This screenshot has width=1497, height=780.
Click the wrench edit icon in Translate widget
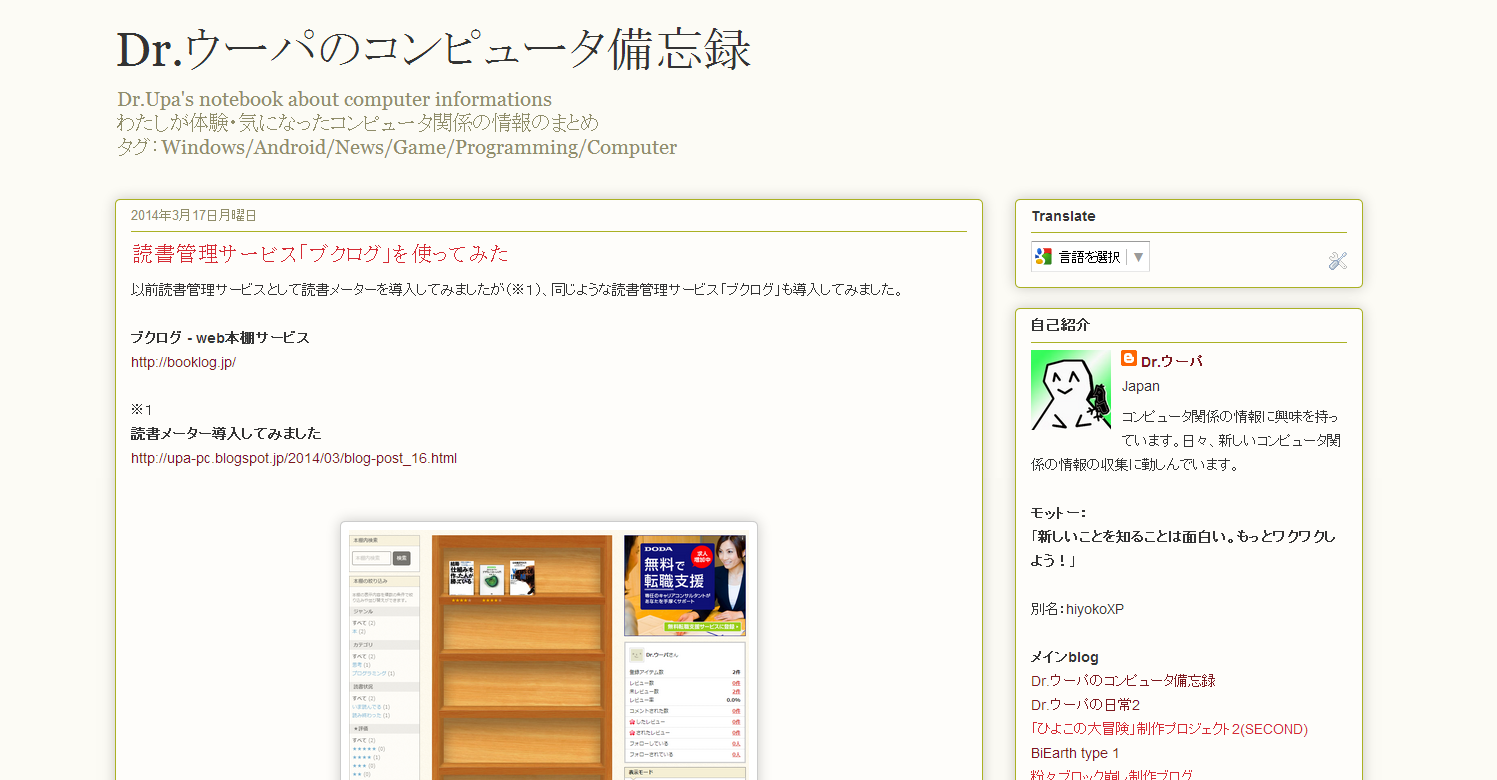(x=1337, y=261)
